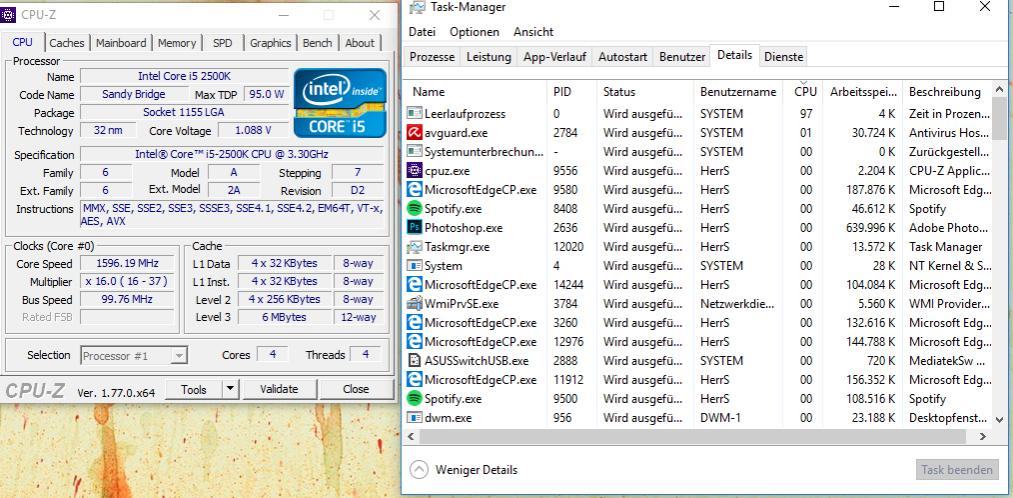Click the Spotify.exe icon with PID 8408

(x=414, y=209)
